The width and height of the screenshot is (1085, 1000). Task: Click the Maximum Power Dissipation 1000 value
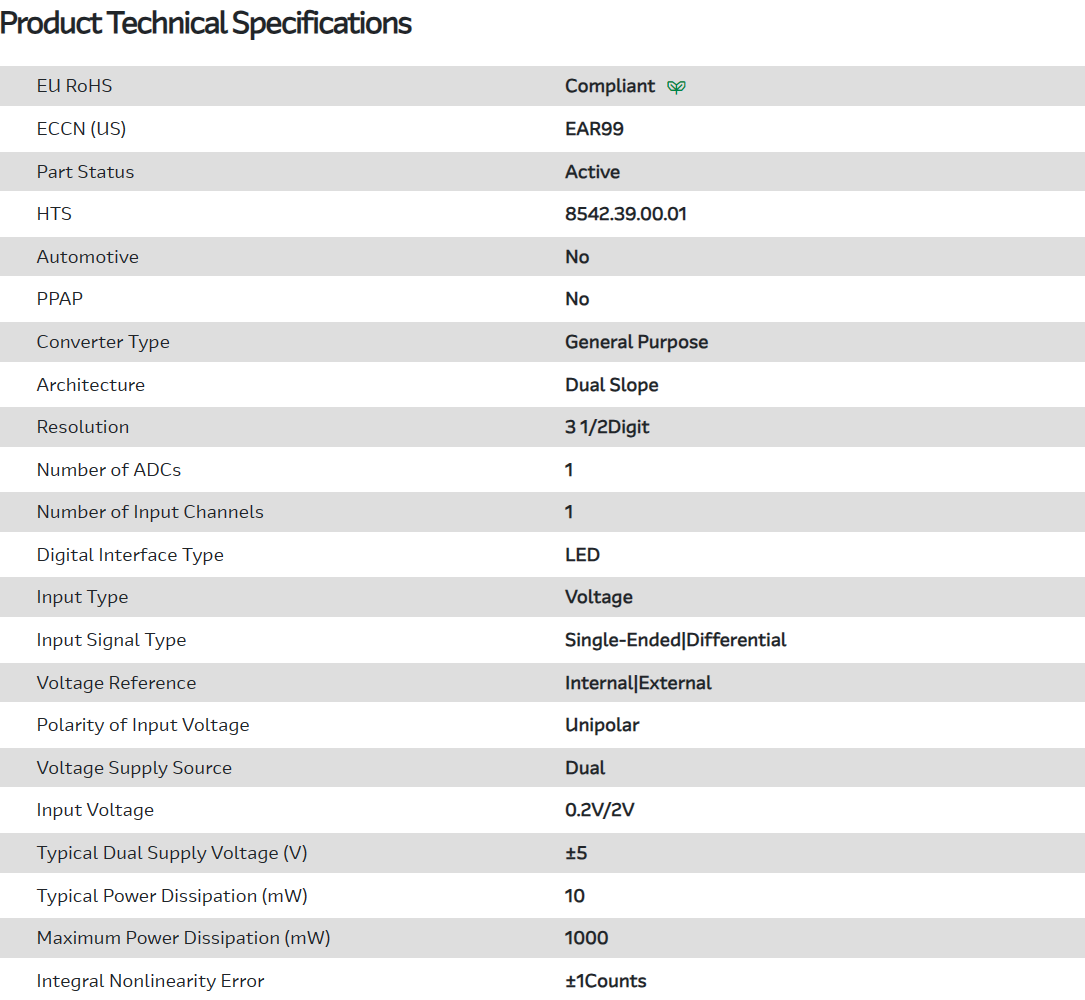click(586, 938)
